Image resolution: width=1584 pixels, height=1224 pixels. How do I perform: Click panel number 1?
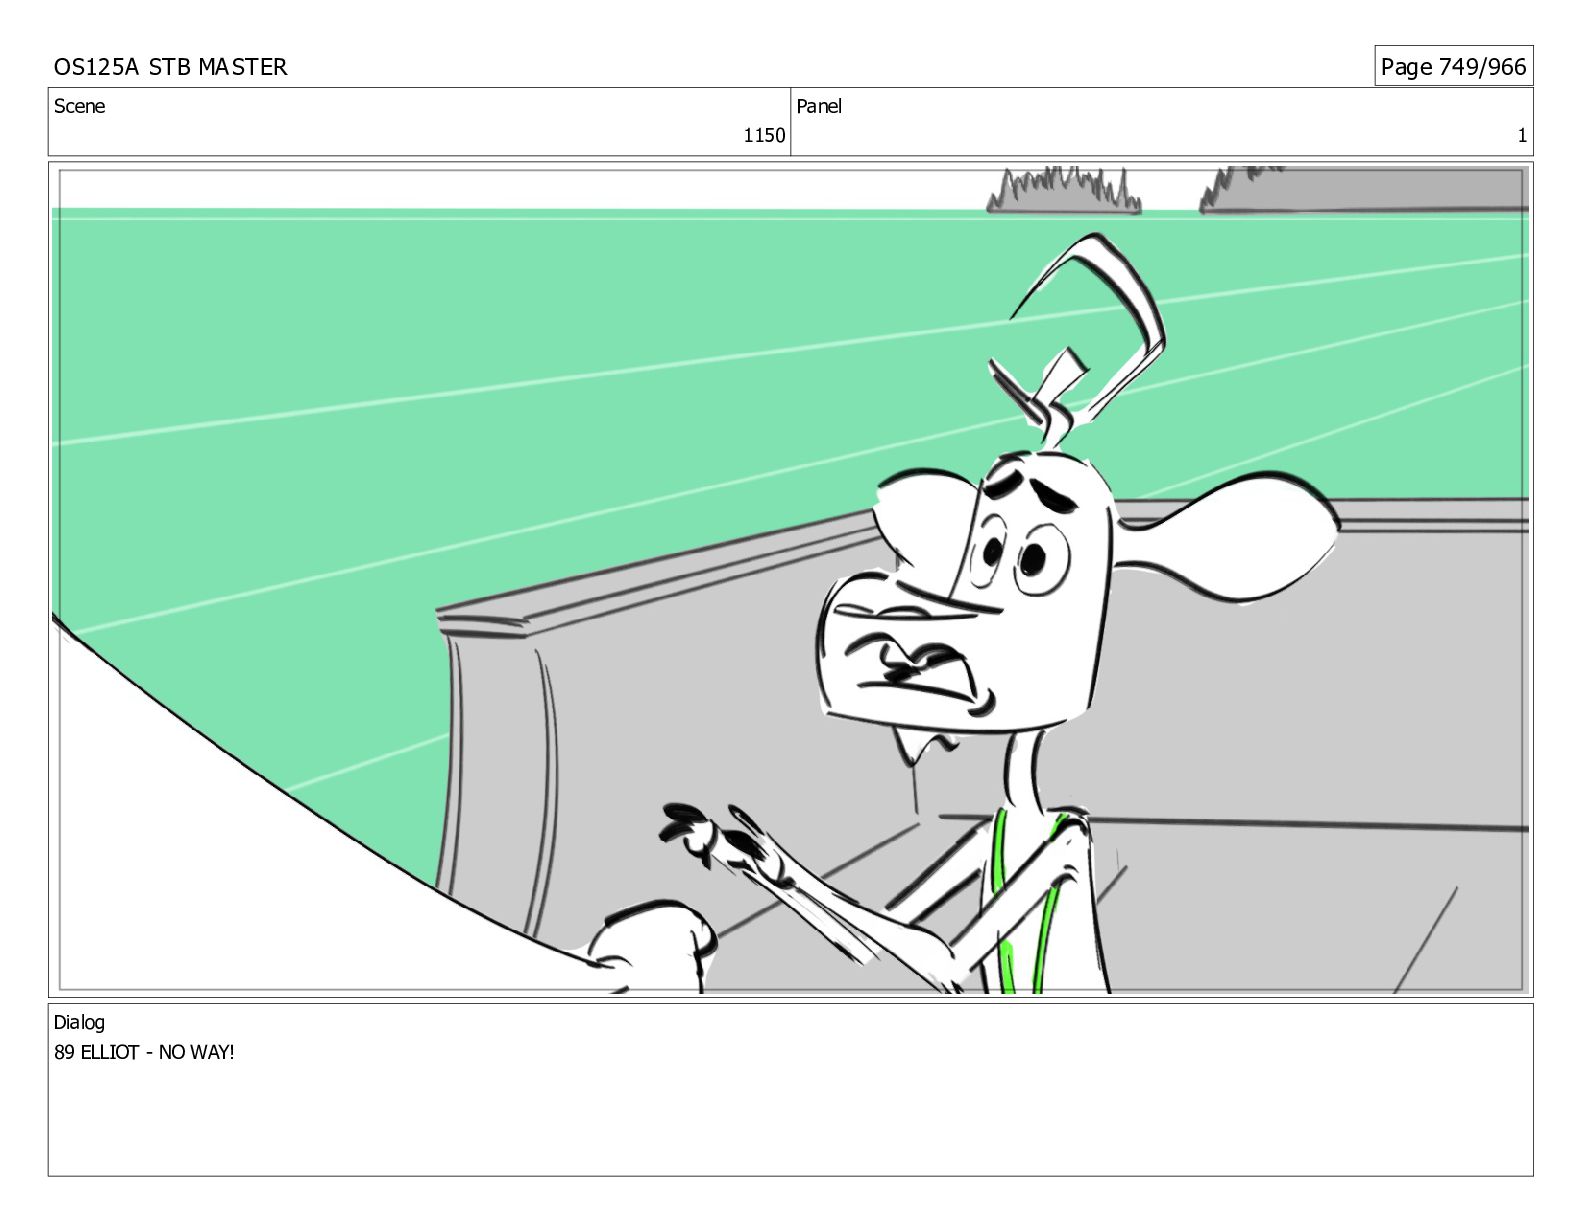point(1522,136)
